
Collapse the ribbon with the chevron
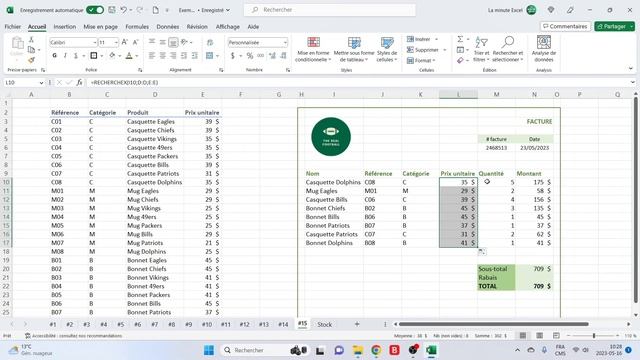click(631, 69)
